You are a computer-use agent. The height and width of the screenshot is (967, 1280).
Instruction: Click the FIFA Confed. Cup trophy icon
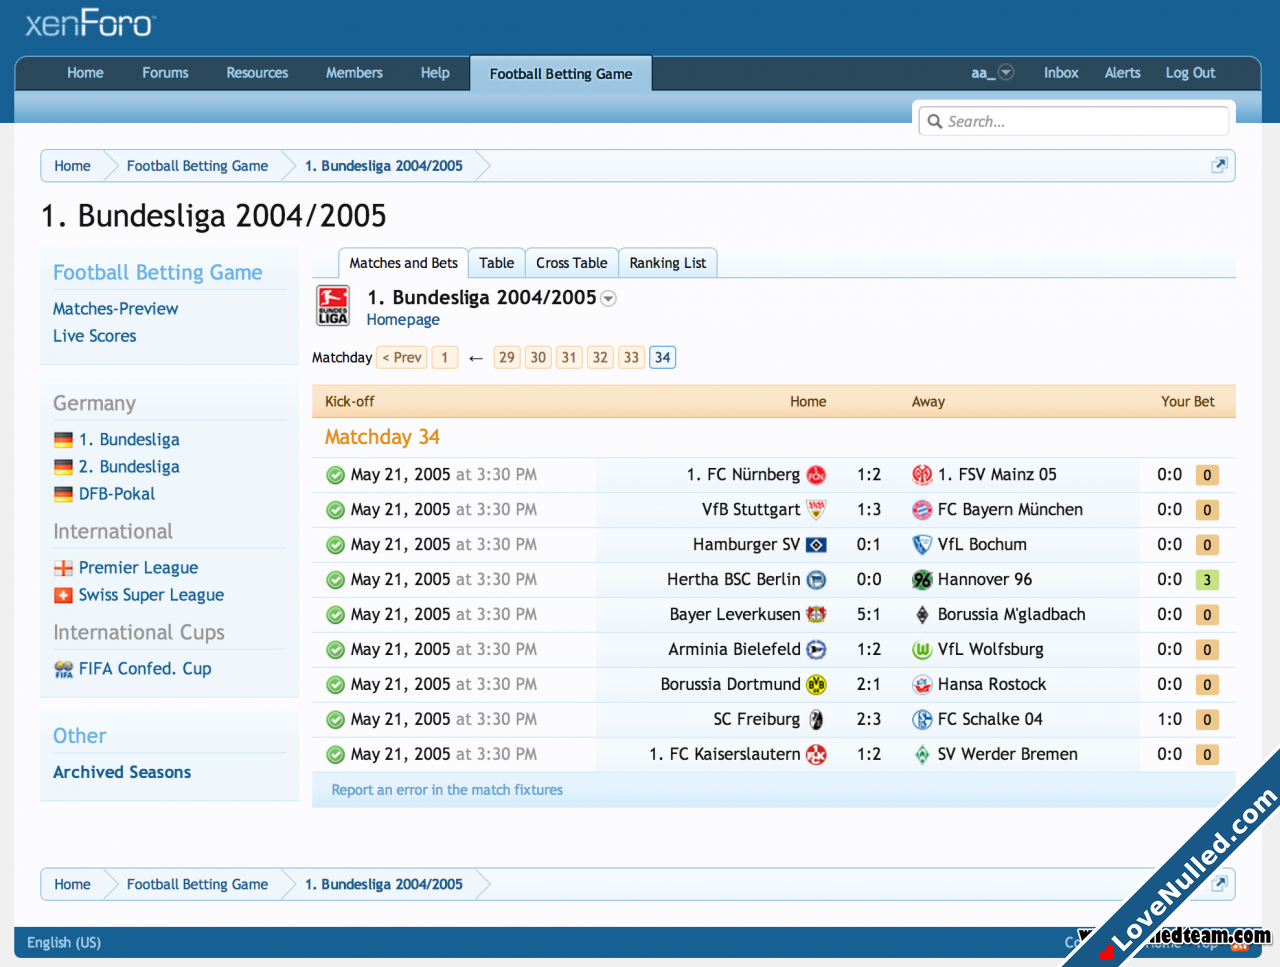coord(63,669)
